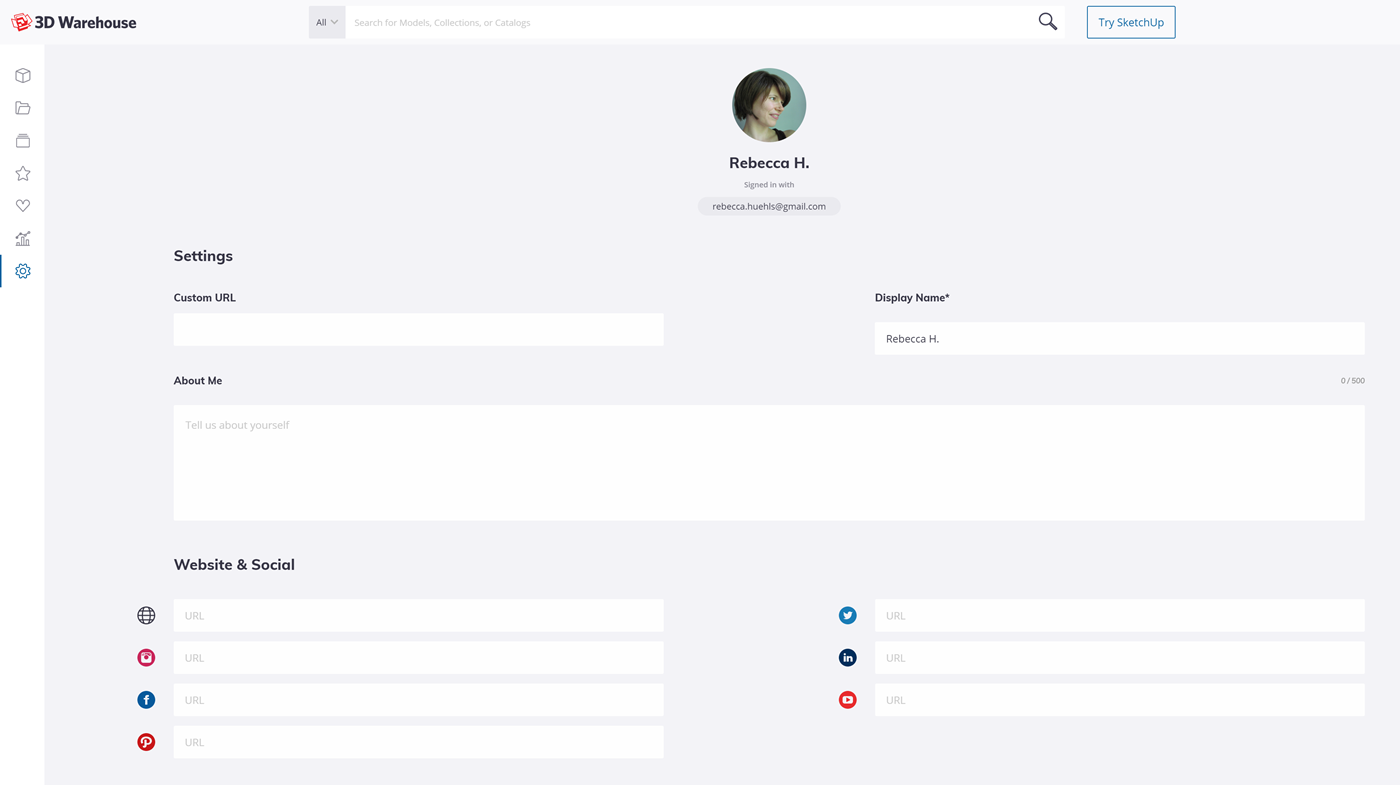Click the Display Name* label
1400x785 pixels.
click(912, 298)
